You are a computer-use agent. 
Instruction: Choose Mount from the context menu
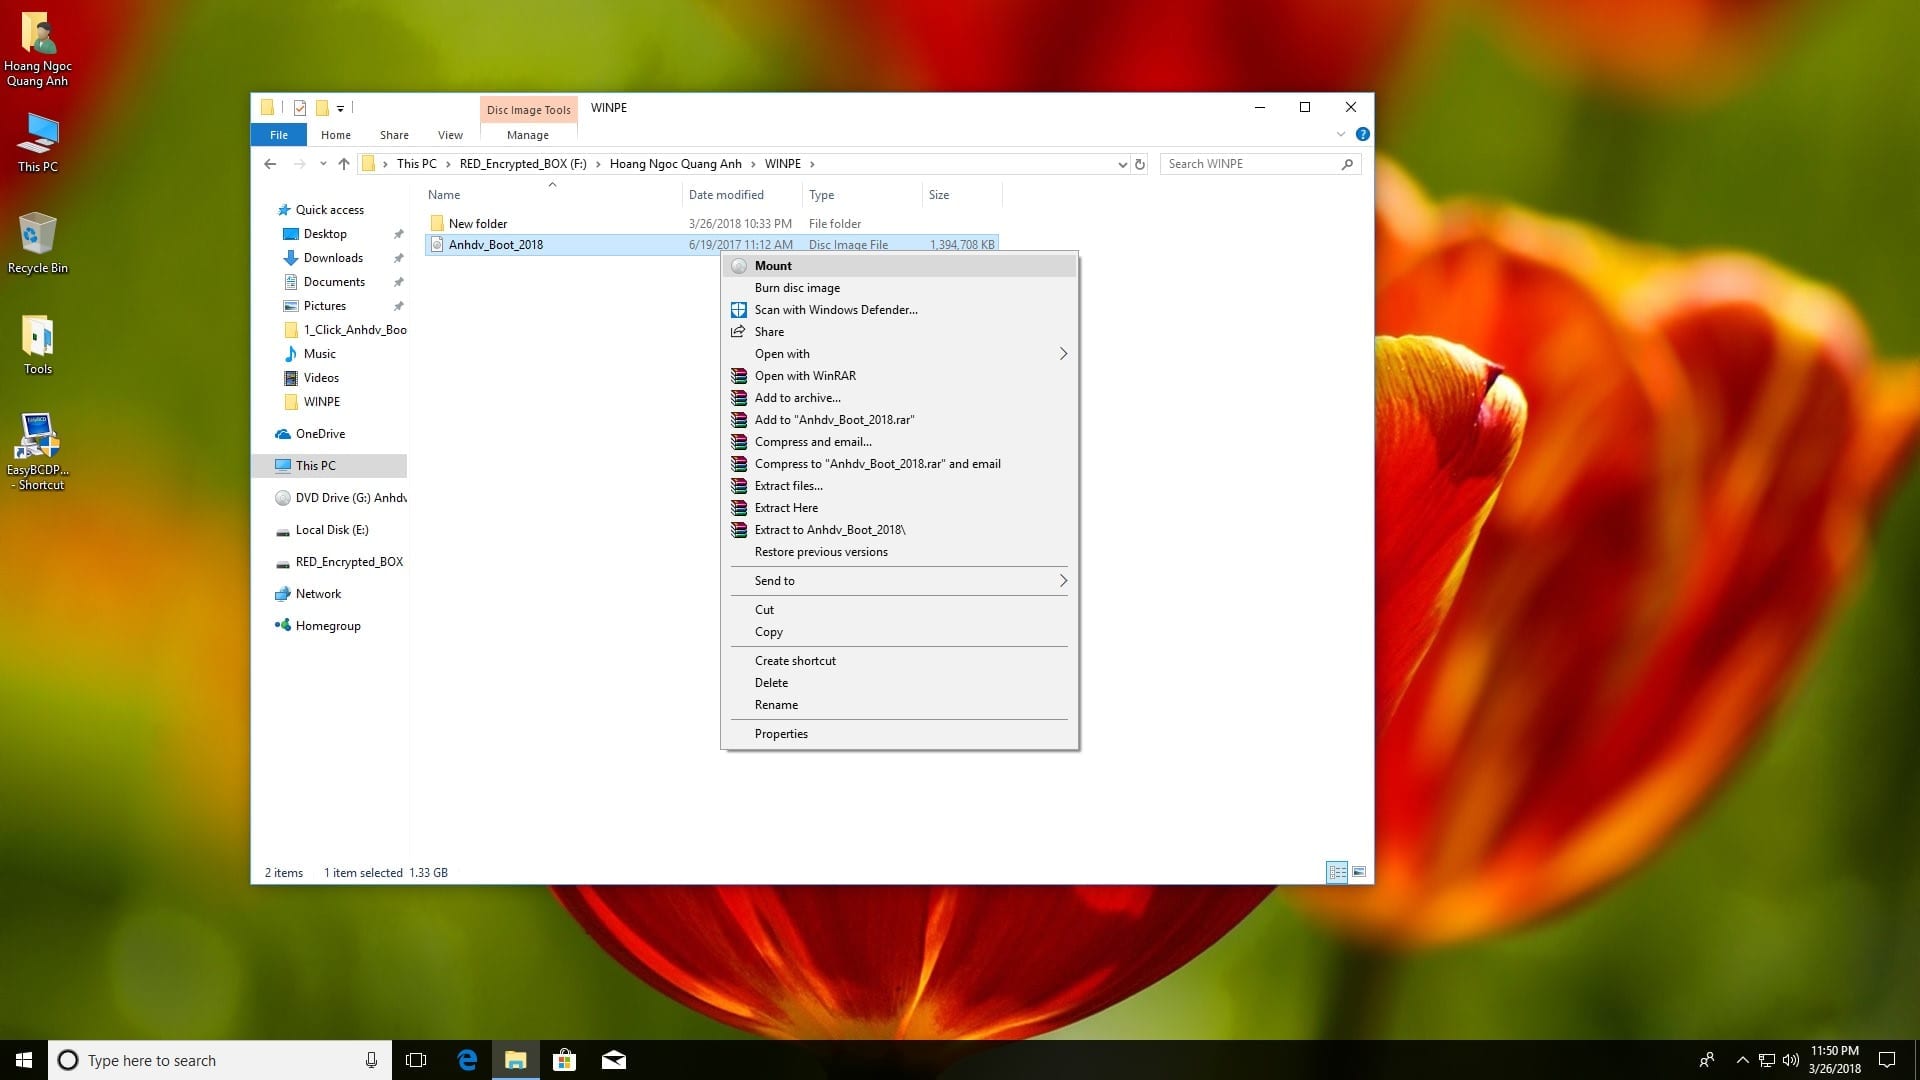(x=899, y=266)
